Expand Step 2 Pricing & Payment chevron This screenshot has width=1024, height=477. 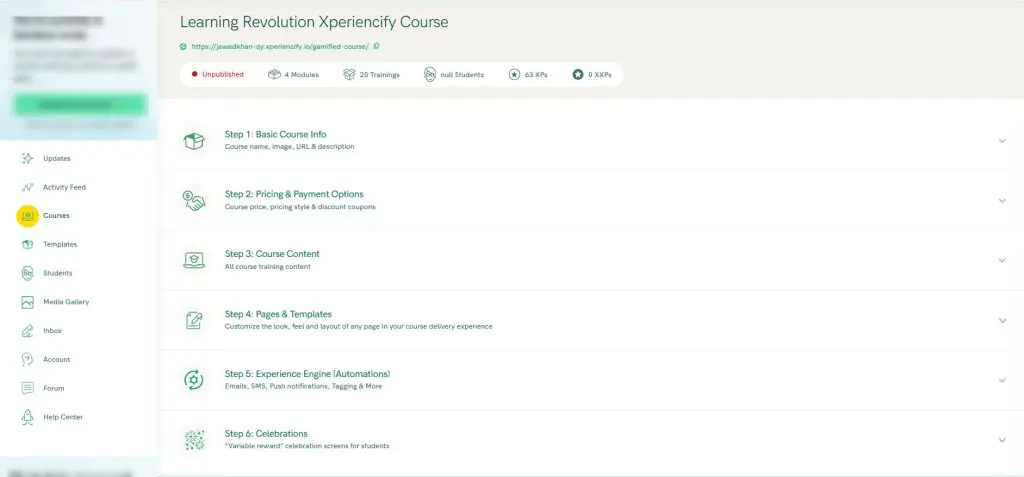pyautogui.click(x=1002, y=201)
